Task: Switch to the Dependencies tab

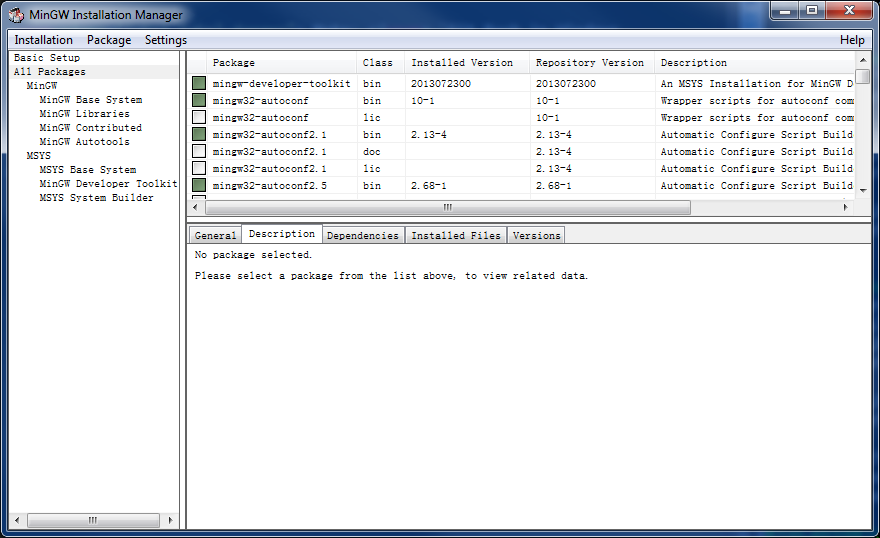Action: coord(363,236)
